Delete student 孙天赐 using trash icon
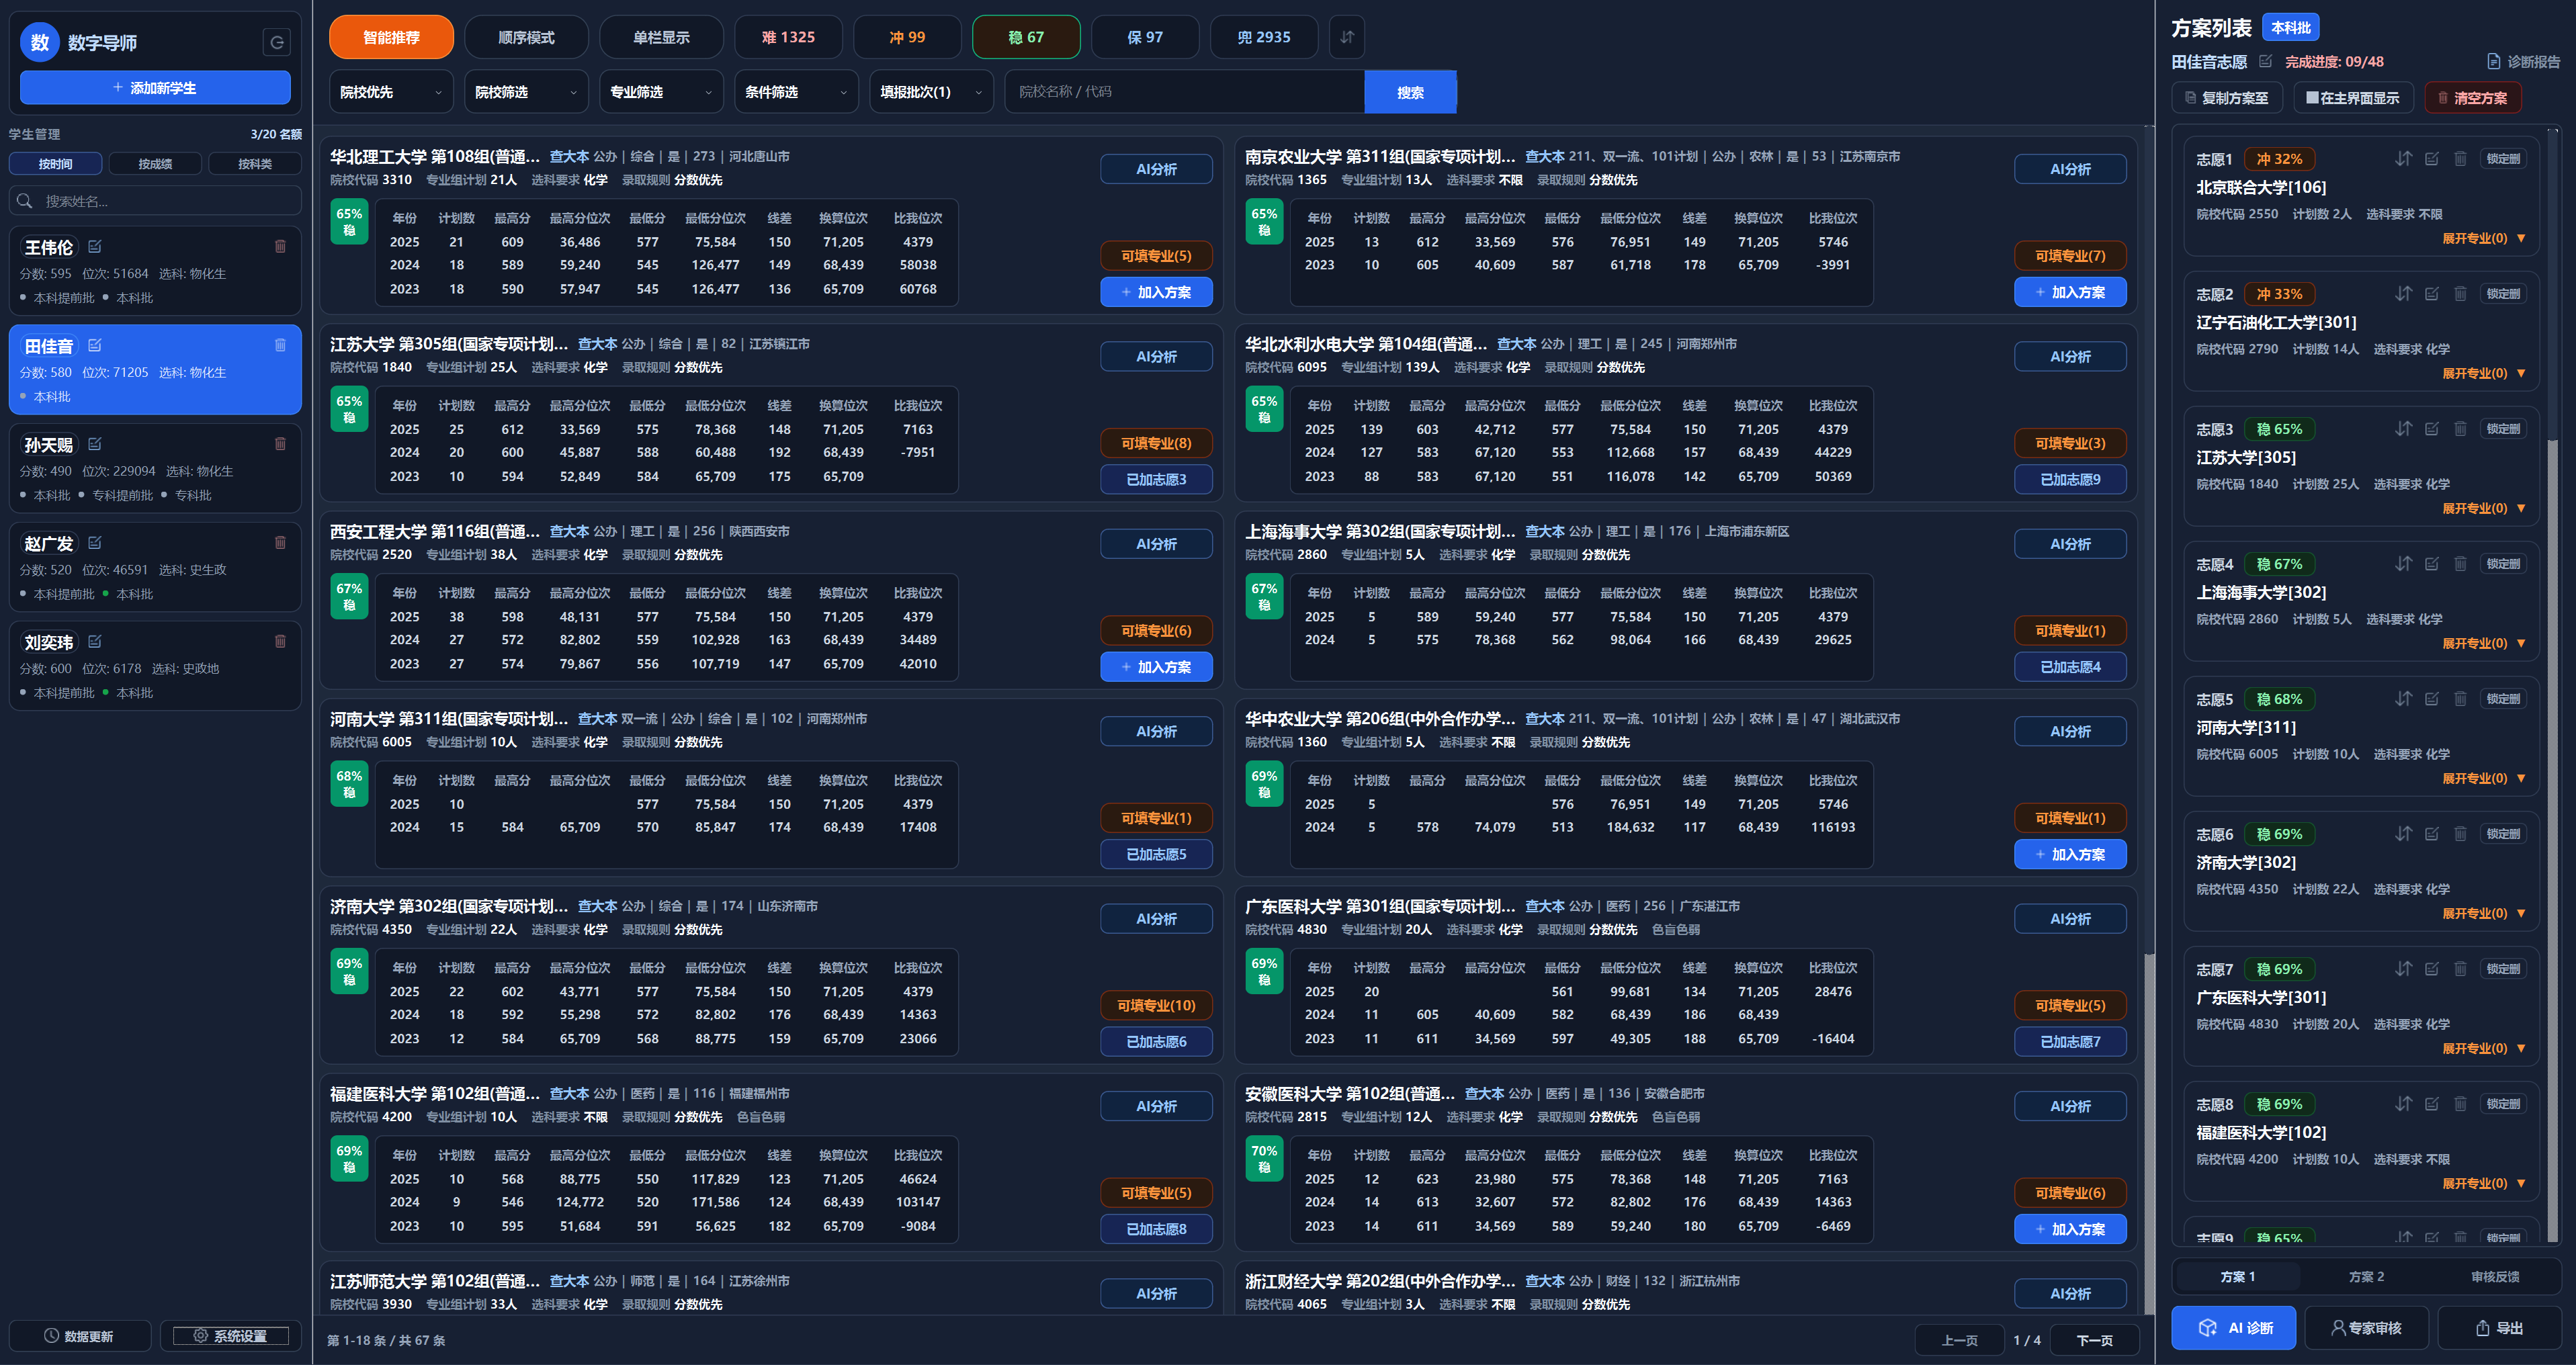This screenshot has width=2576, height=1365. point(280,444)
